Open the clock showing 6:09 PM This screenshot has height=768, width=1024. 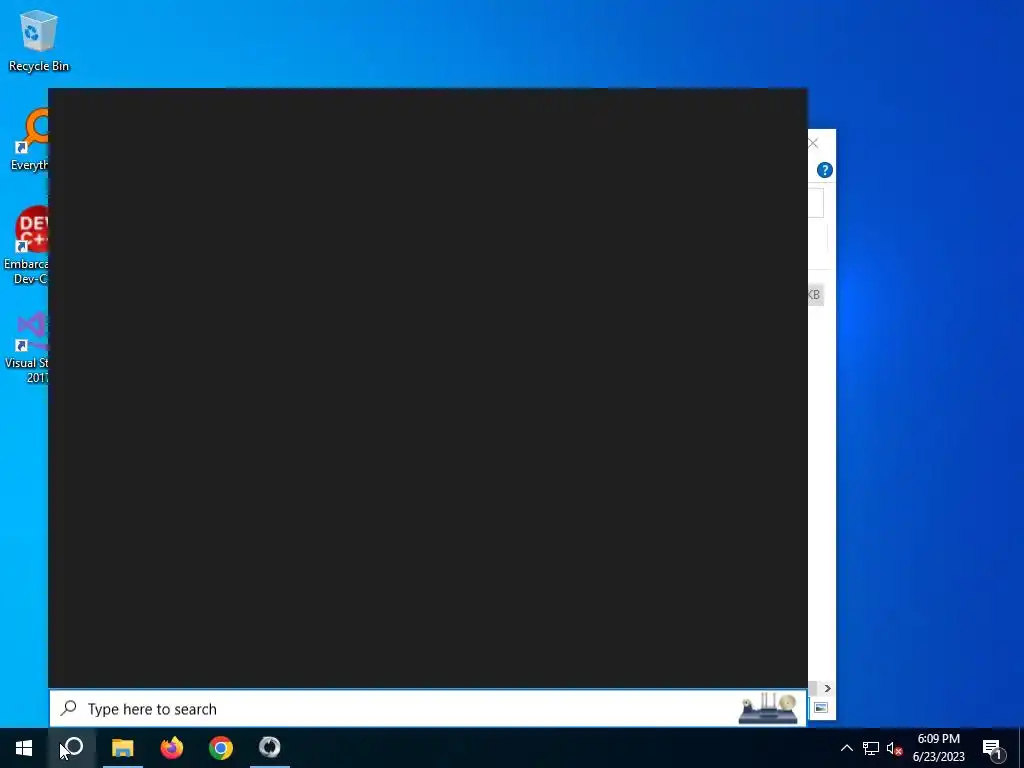pyautogui.click(x=938, y=748)
